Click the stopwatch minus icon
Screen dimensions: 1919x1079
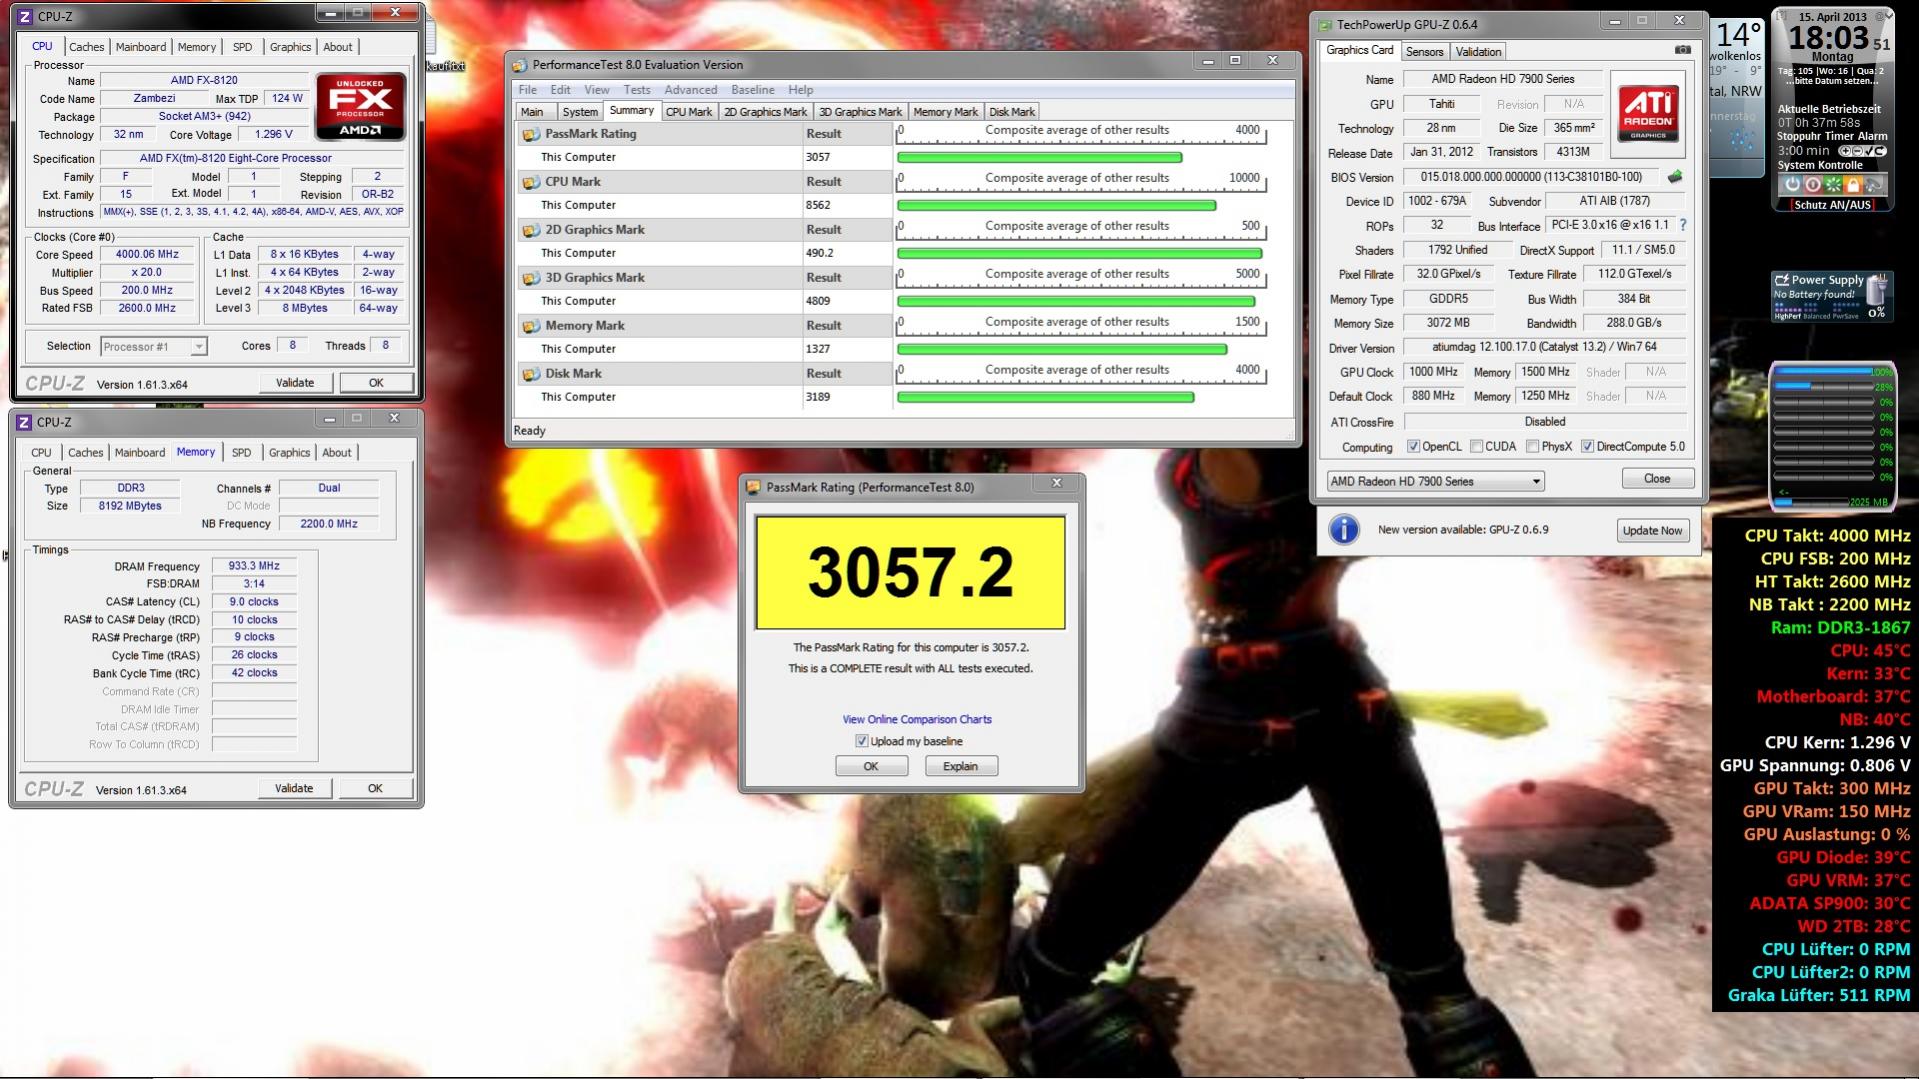(1856, 151)
